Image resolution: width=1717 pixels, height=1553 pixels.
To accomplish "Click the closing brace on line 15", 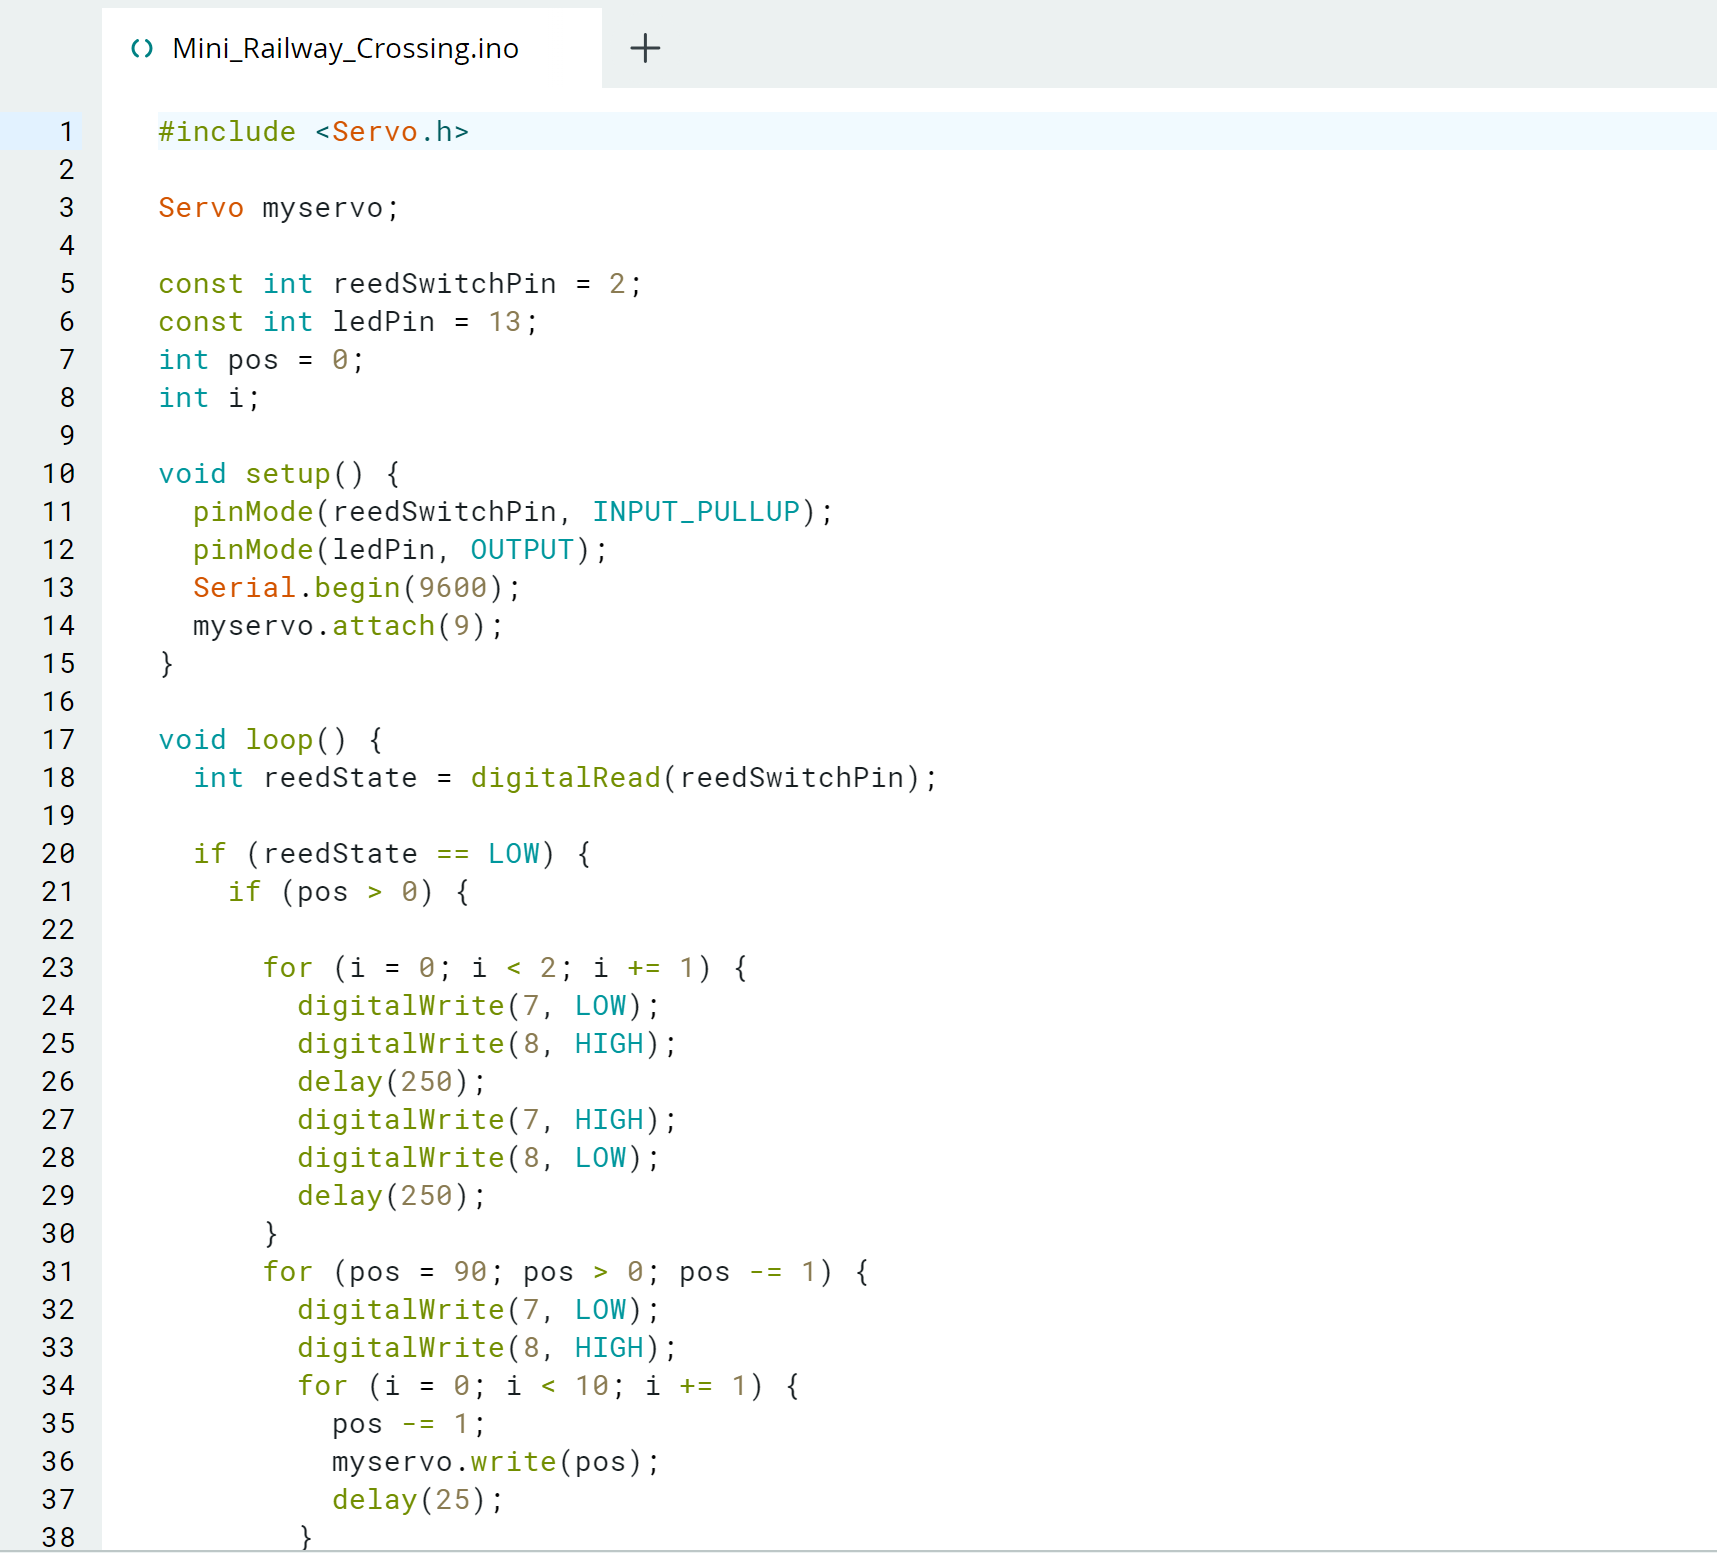I will [x=167, y=664].
